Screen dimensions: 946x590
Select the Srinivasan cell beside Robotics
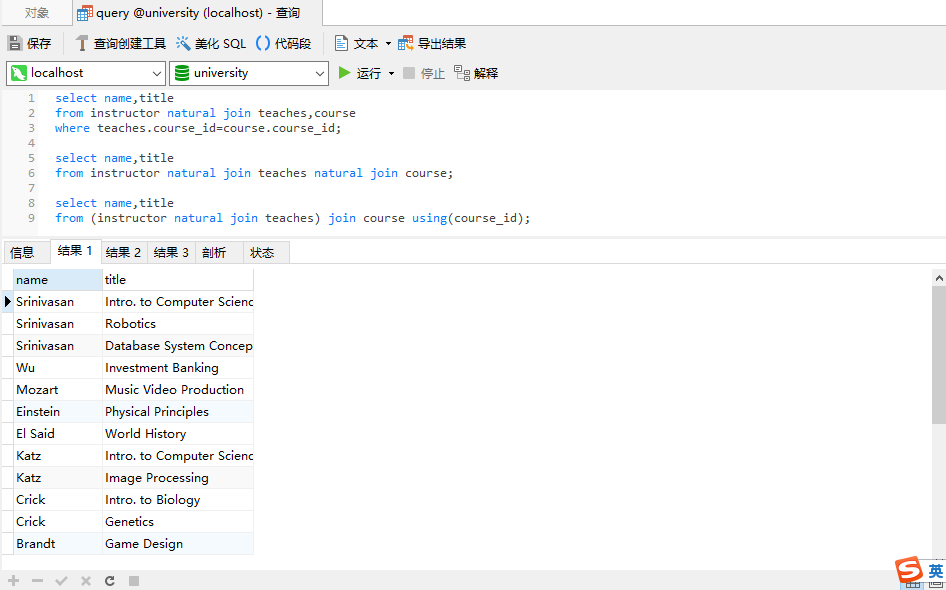point(58,324)
